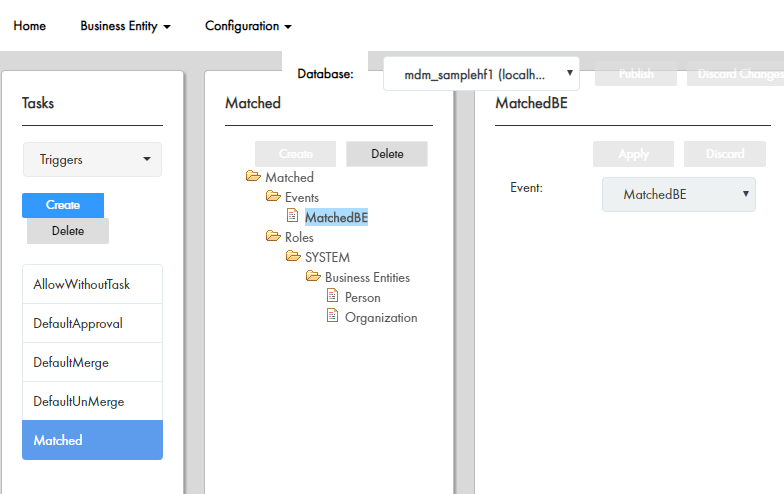This screenshot has width=784, height=494.
Task: Select the Person tree node
Action: (x=362, y=297)
